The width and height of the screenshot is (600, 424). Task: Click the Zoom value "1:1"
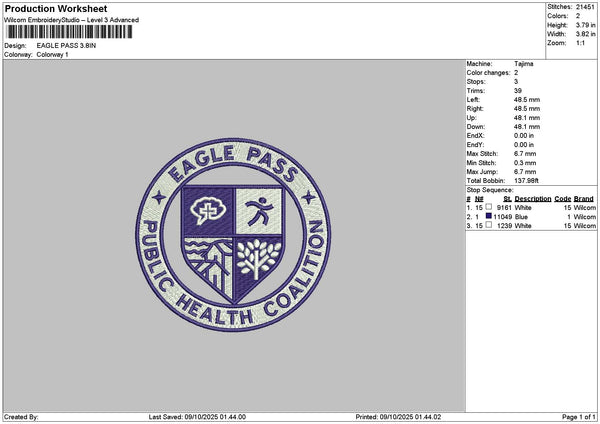pyautogui.click(x=580, y=43)
